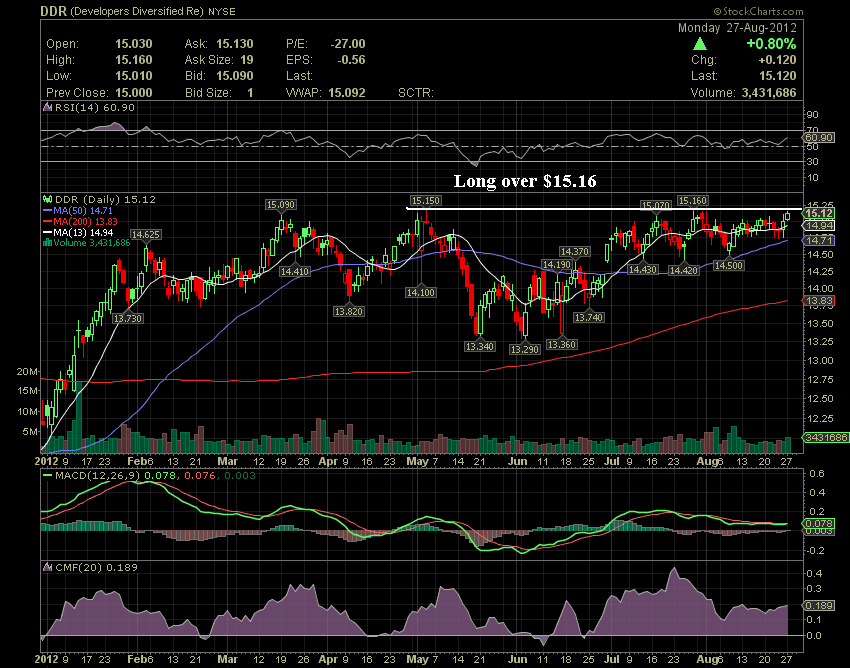Click the +0.80% percent change value
Viewport: 850px width, 668px height.
pos(771,43)
